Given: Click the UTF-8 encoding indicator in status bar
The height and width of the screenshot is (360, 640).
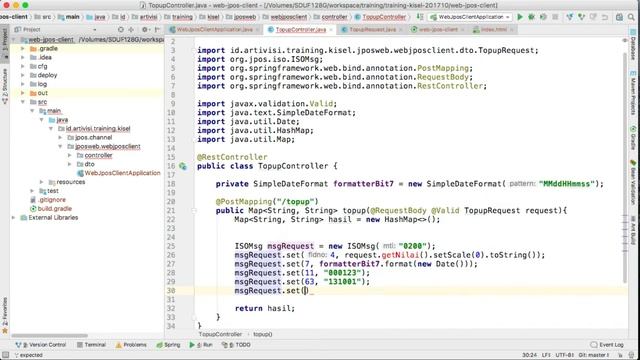Looking at the screenshot, I should coord(564,355).
